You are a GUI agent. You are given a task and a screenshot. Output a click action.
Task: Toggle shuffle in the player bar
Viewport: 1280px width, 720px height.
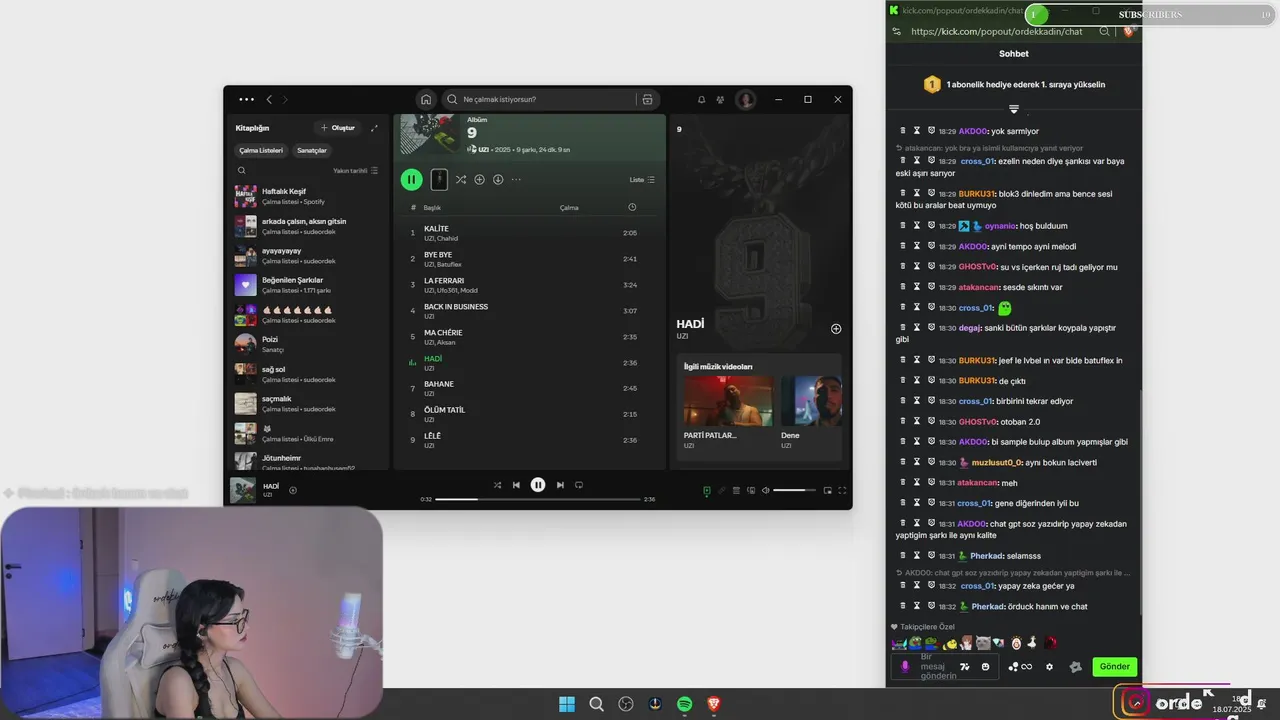click(497, 485)
